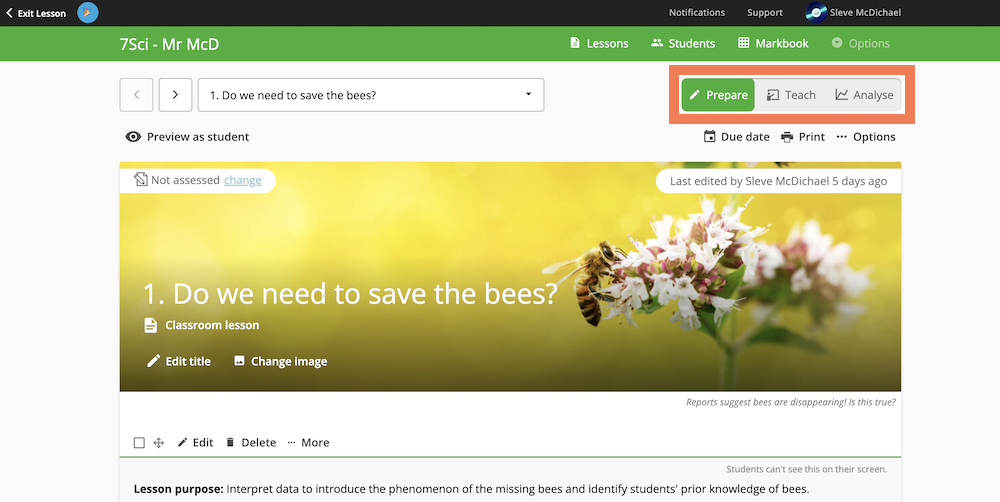Click the Exit Lesson back arrow

[9, 13]
